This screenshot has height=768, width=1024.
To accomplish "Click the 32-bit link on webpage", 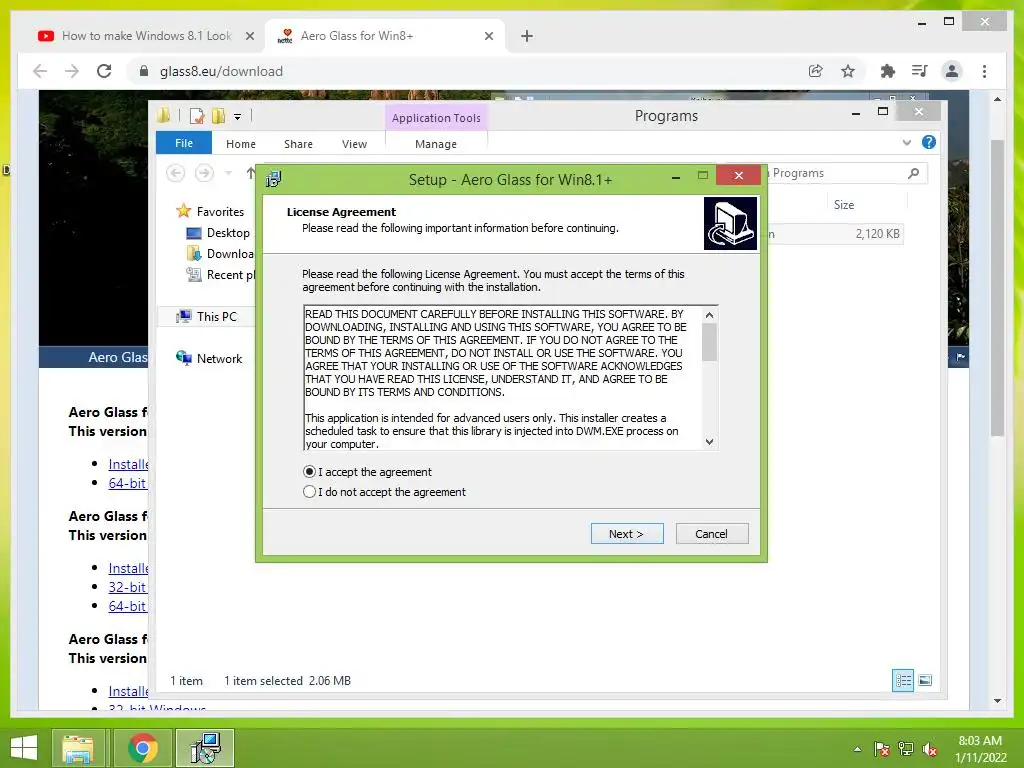I will tap(127, 587).
